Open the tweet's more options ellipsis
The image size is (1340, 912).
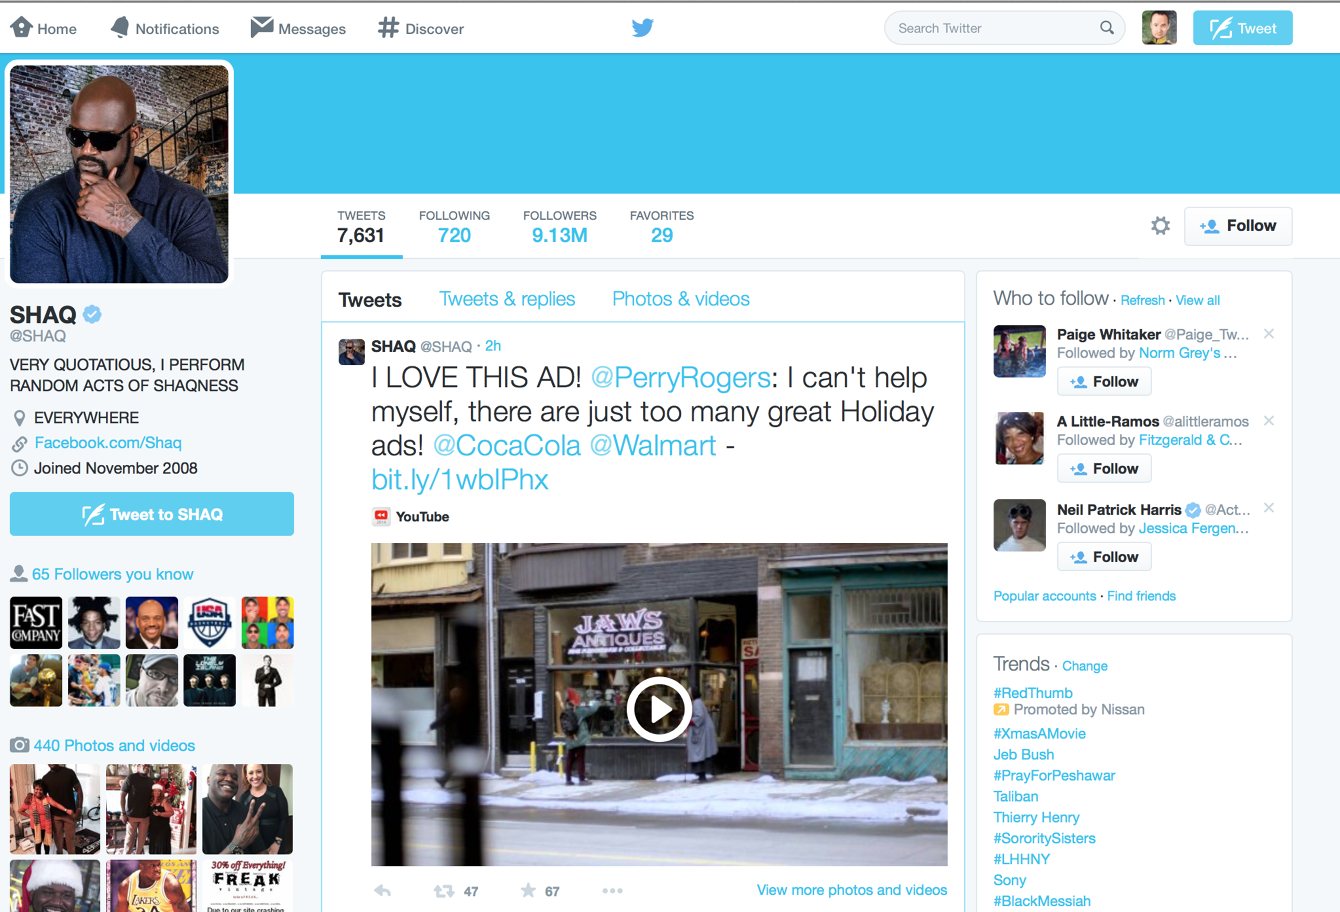[x=612, y=891]
